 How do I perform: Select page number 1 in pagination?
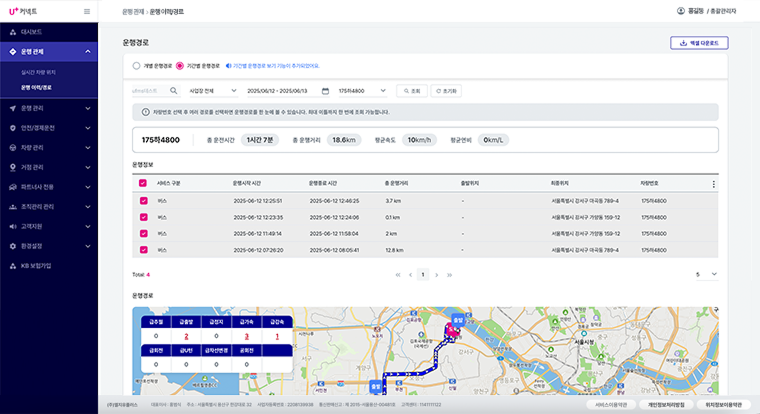tap(423, 275)
